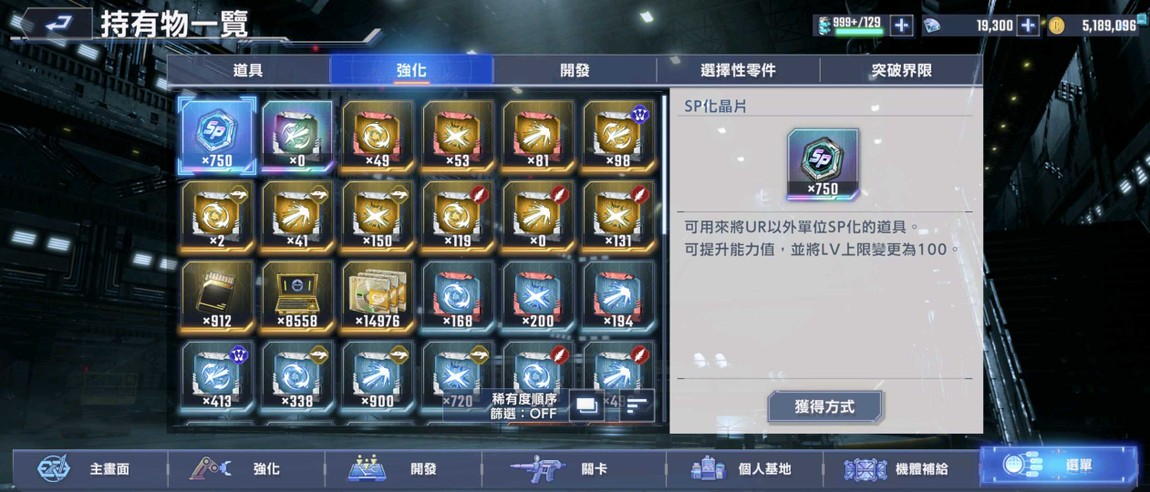Open the 選單 menu button

[x=1058, y=466]
